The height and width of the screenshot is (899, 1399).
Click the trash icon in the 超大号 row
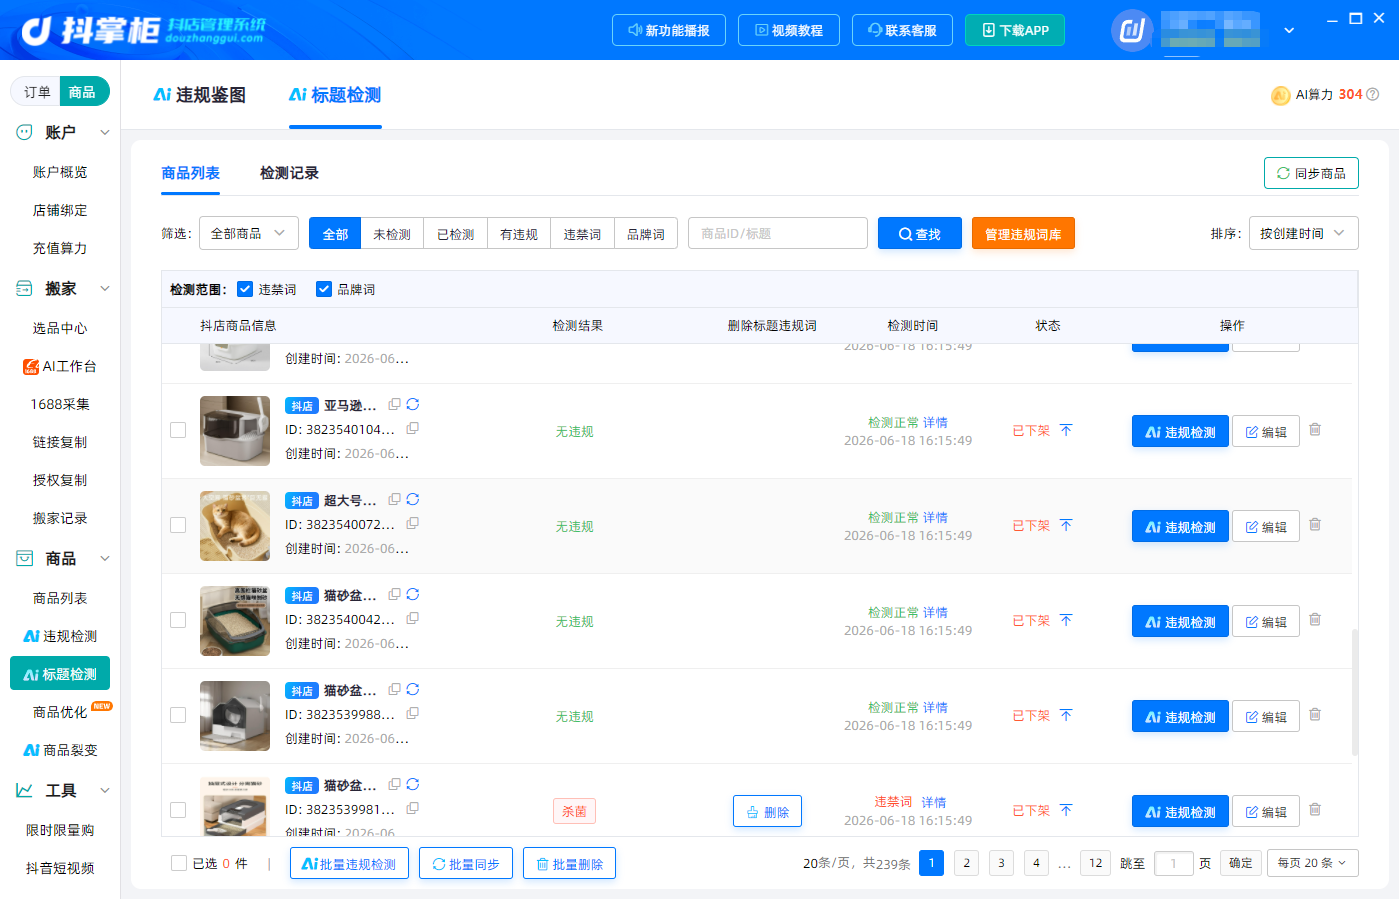tap(1315, 525)
